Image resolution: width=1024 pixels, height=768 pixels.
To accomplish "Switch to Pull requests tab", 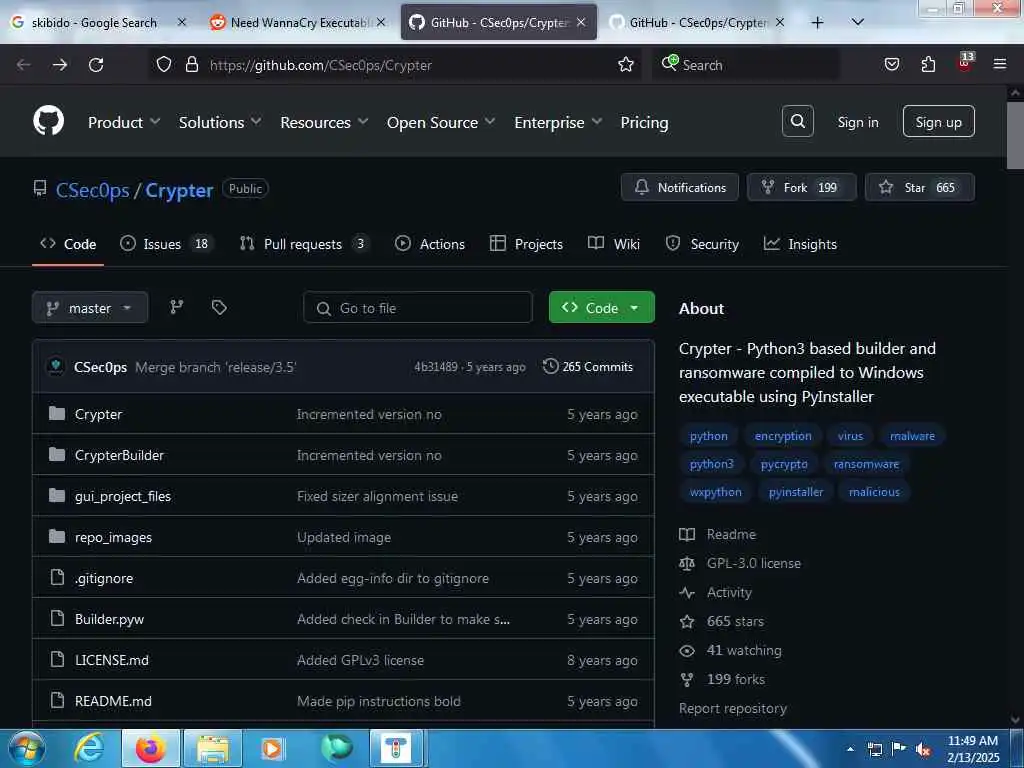I will pos(304,244).
